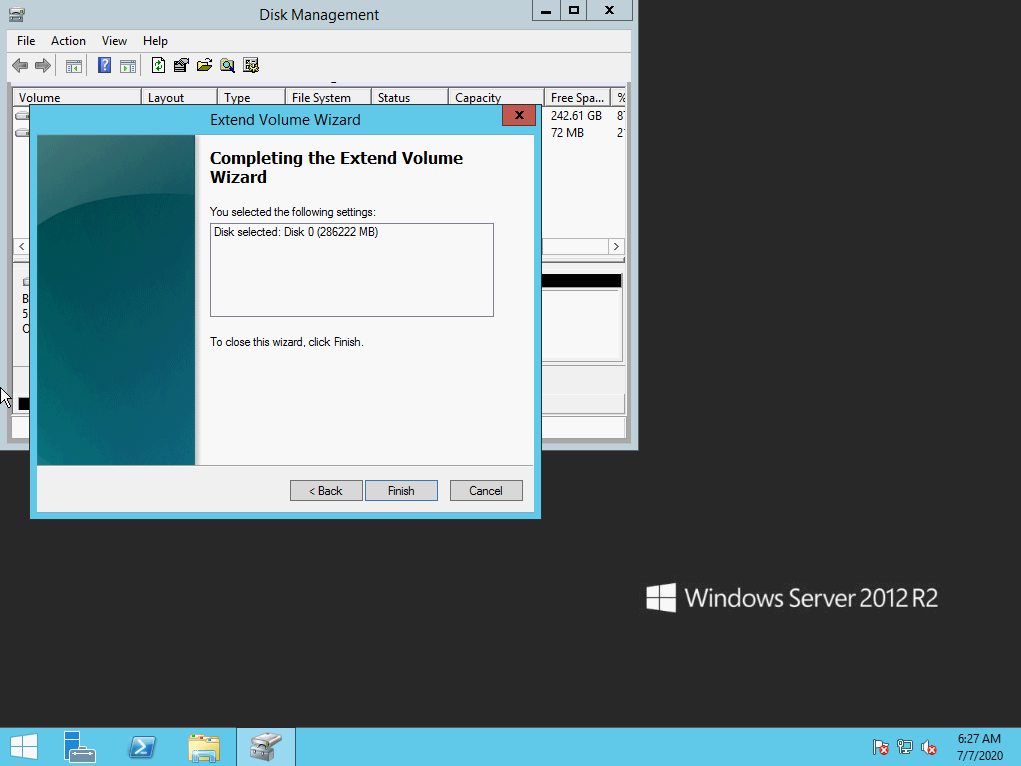Maximize the Disk Management window
Screen dimensions: 1021x766
pos(574,10)
